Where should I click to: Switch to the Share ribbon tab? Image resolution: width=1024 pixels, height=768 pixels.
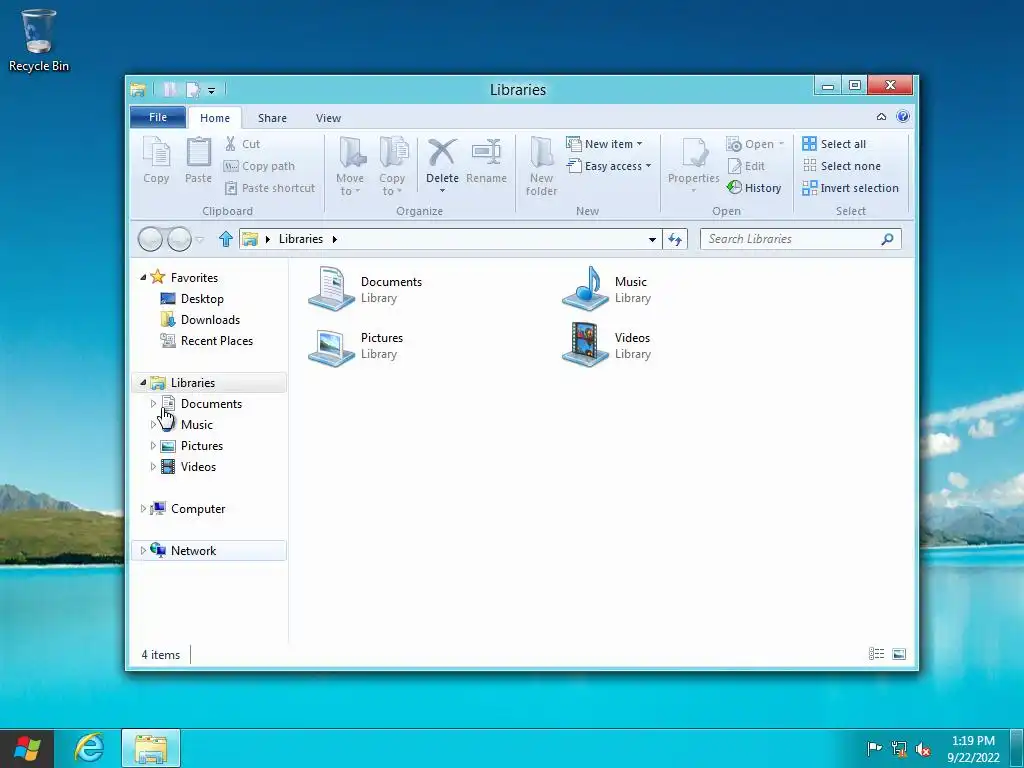tap(272, 118)
